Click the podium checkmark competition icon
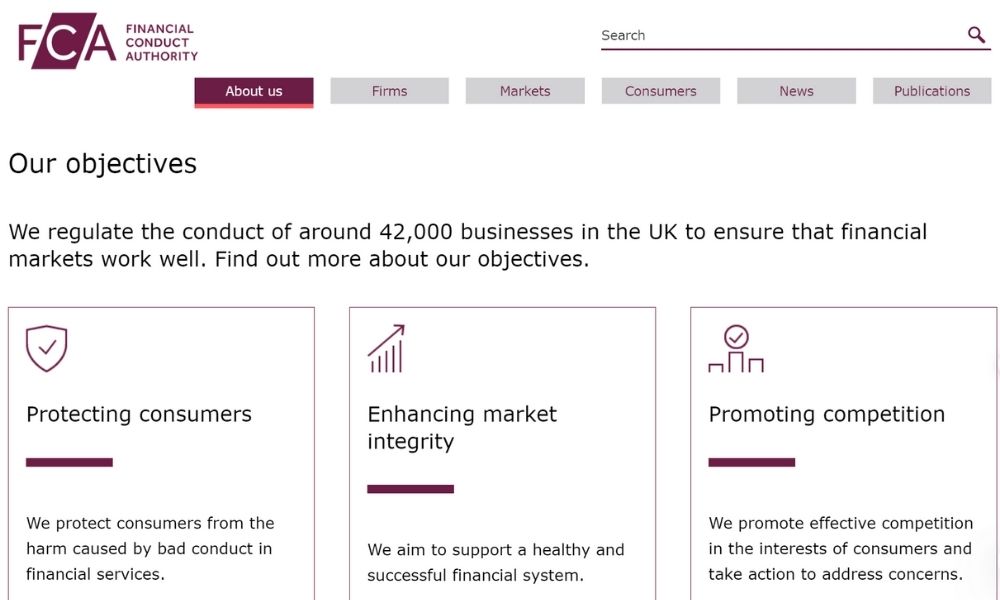Screen dimensions: 1000x600 736,349
